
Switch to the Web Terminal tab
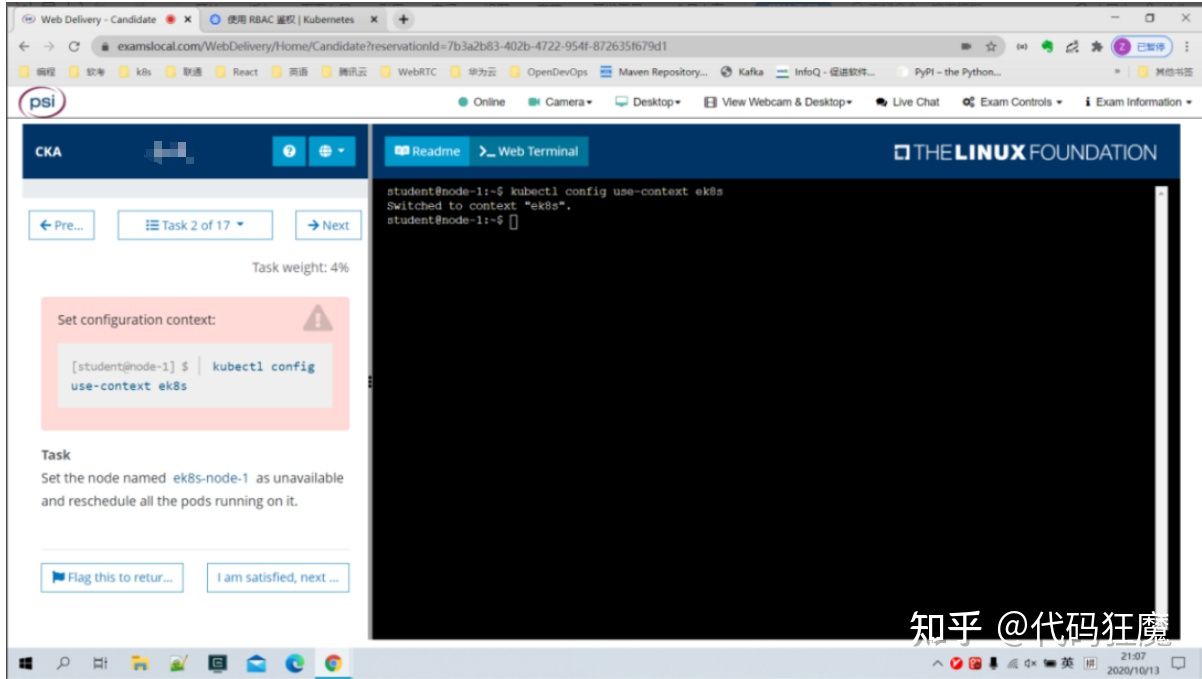point(528,152)
